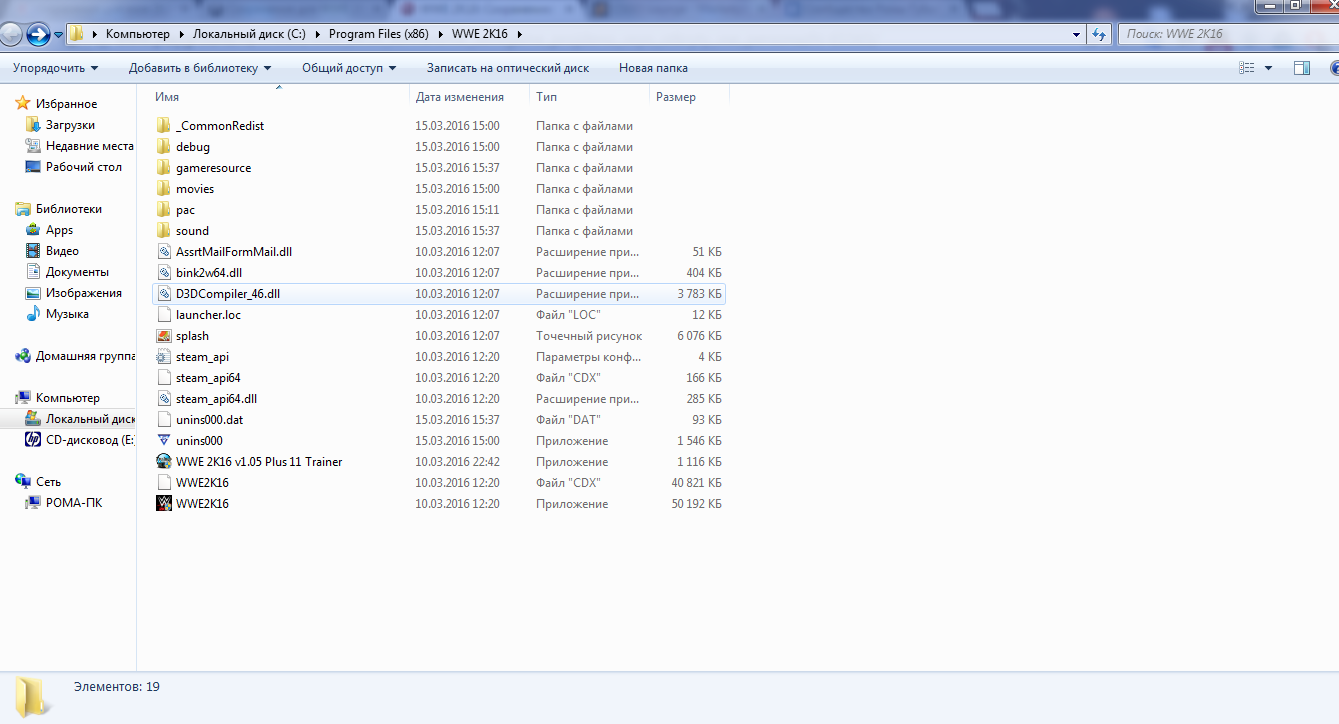Select the unins000.dat file name
Image resolution: width=1339 pixels, height=724 pixels.
tap(209, 420)
